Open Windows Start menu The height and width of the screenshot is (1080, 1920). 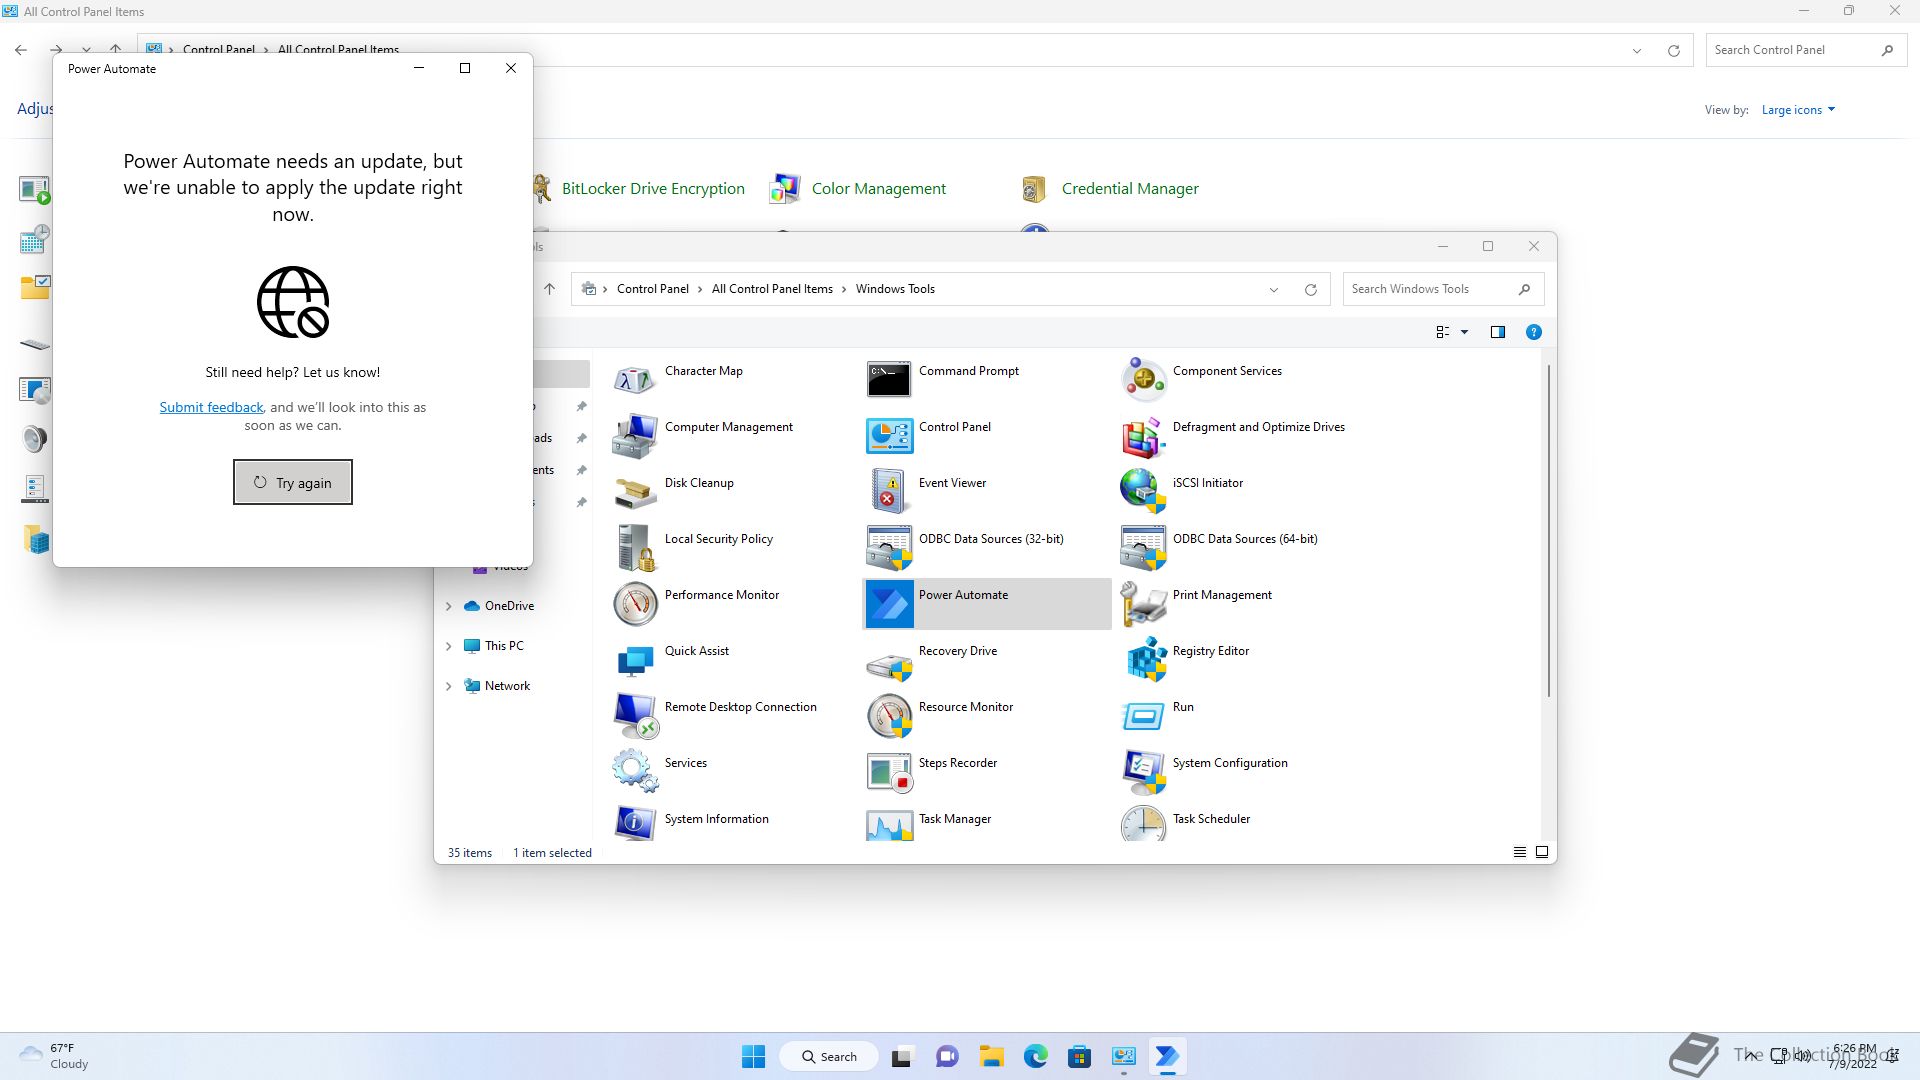pos(753,1056)
